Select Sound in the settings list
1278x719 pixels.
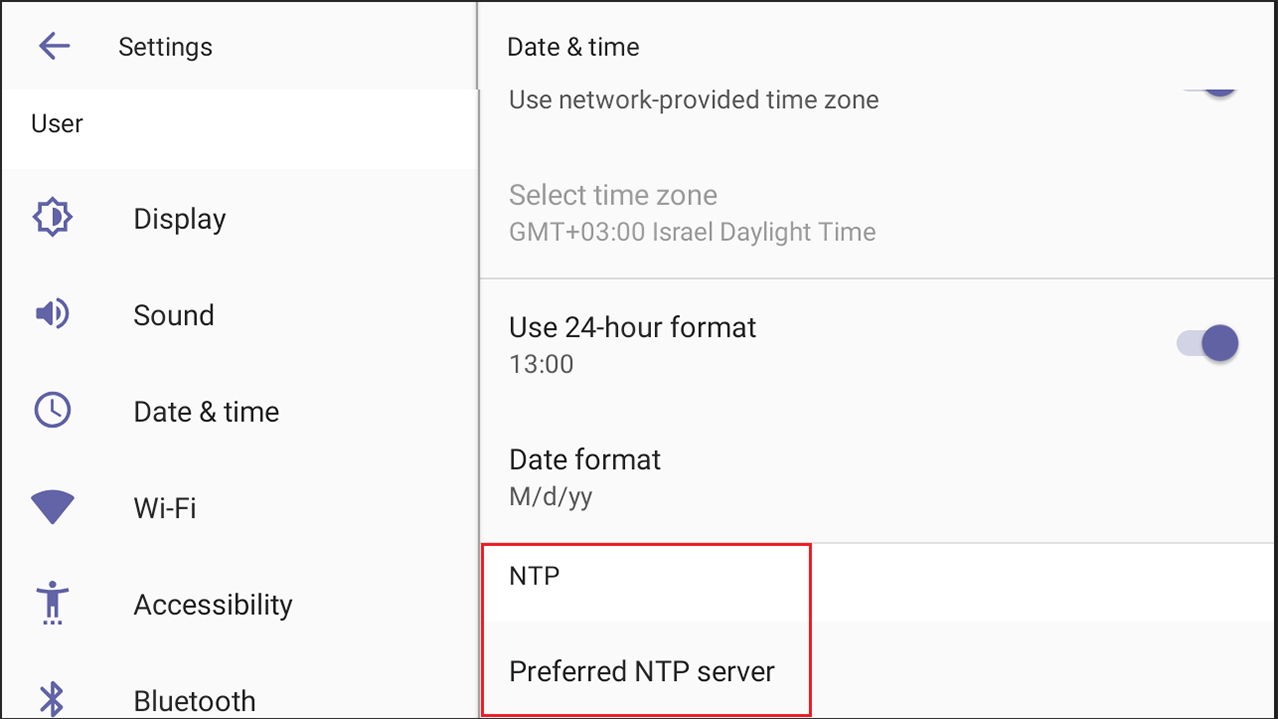[x=239, y=315]
